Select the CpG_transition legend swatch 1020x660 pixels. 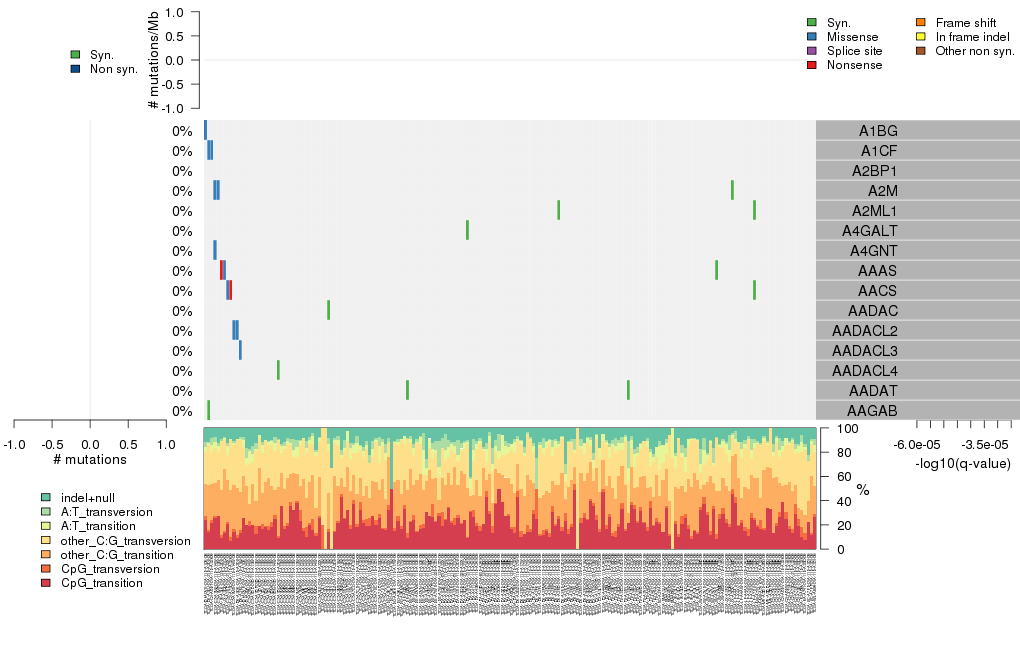click(46, 583)
